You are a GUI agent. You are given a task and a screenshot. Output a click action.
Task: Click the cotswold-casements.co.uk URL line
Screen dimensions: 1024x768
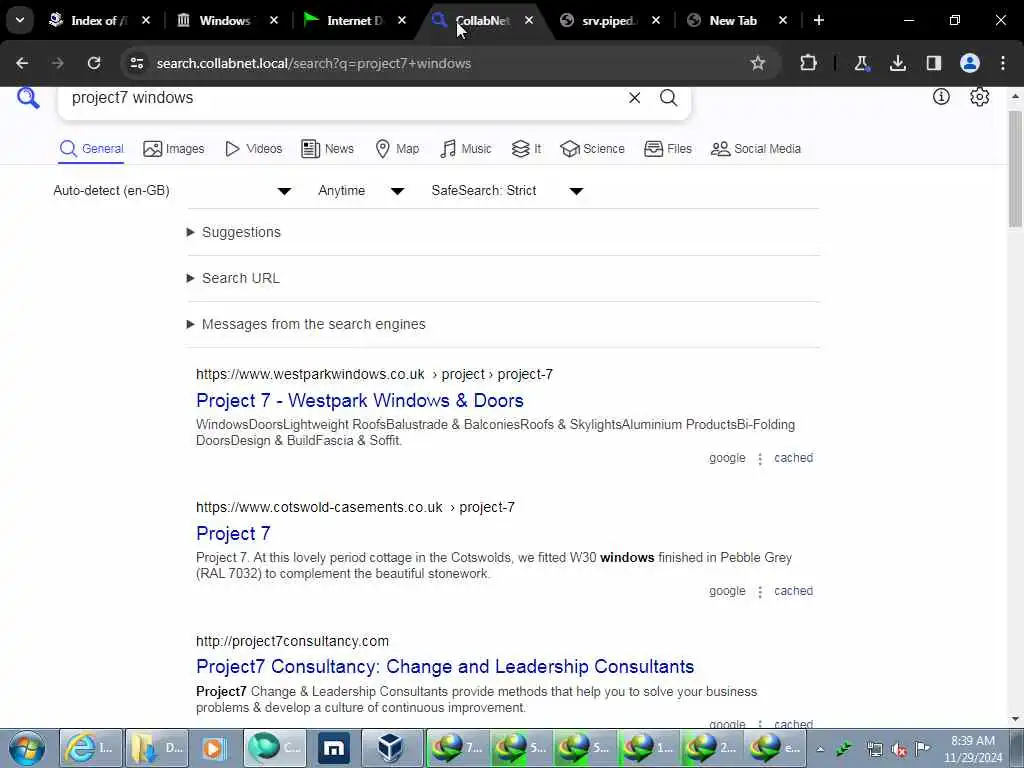355,507
